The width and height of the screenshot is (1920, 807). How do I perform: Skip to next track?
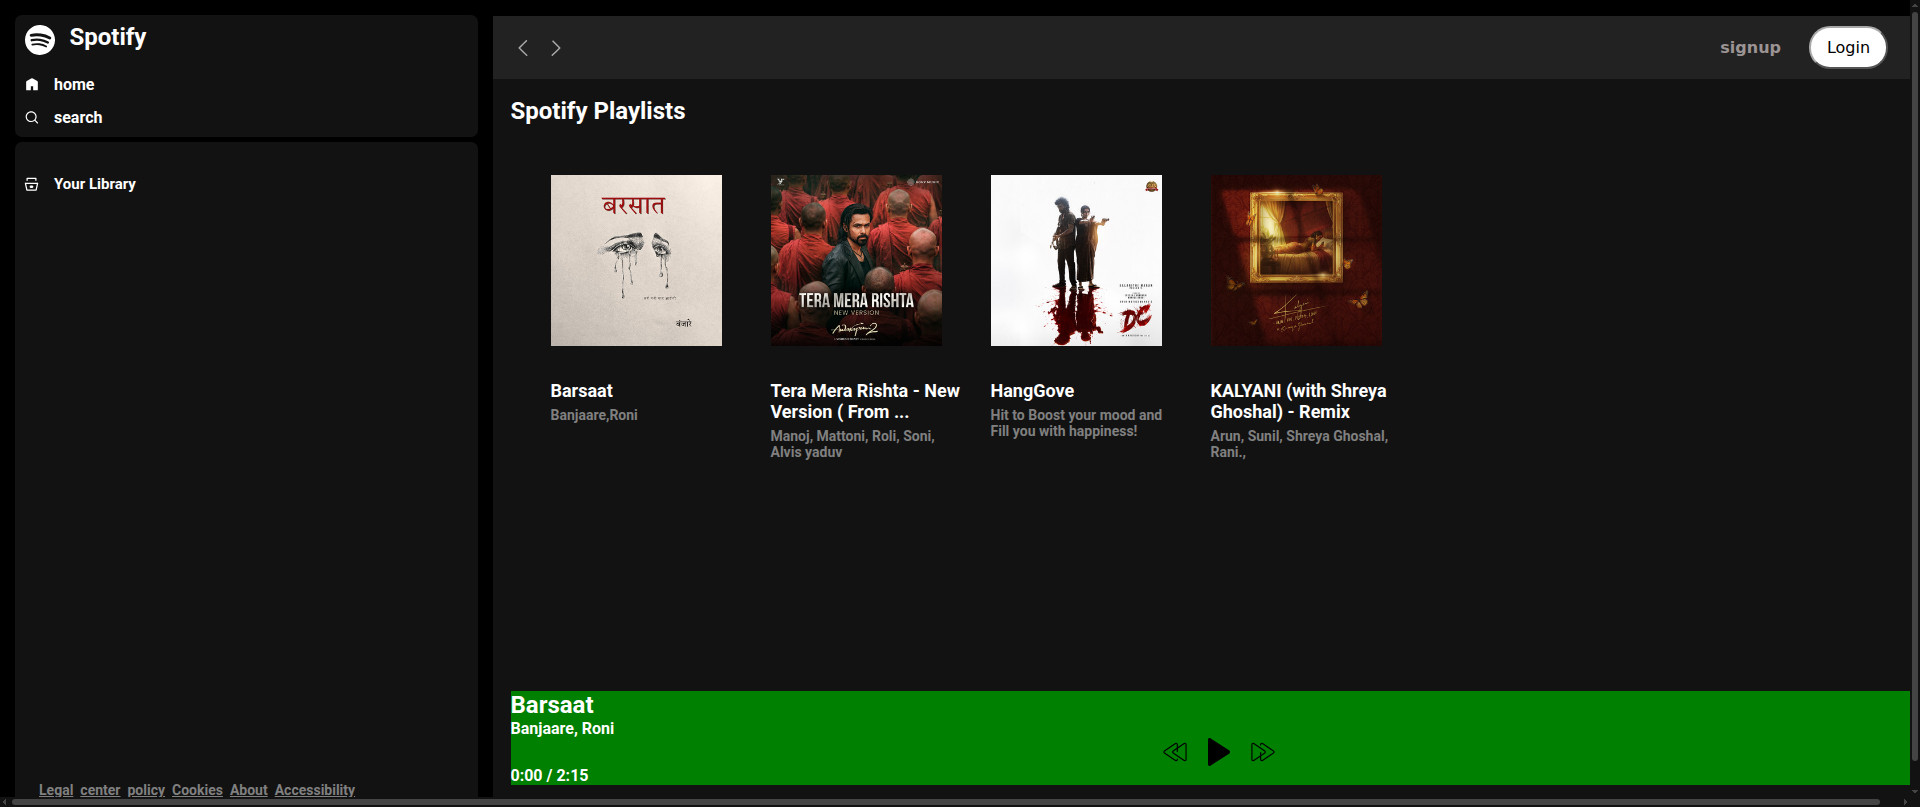1262,752
